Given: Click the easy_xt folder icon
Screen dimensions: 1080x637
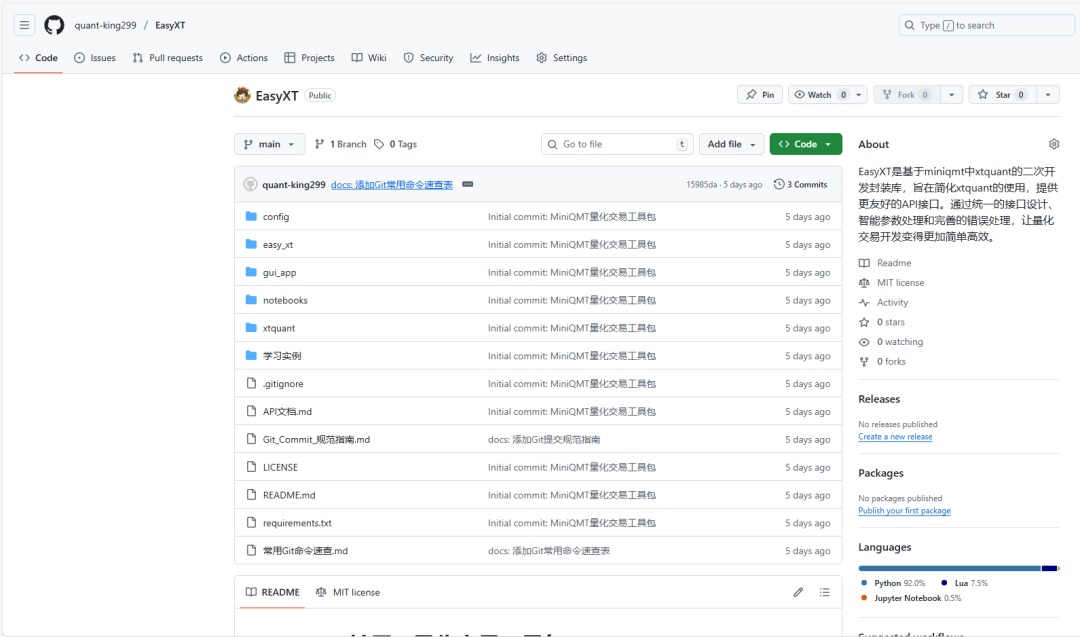Looking at the screenshot, I should pyautogui.click(x=251, y=244).
